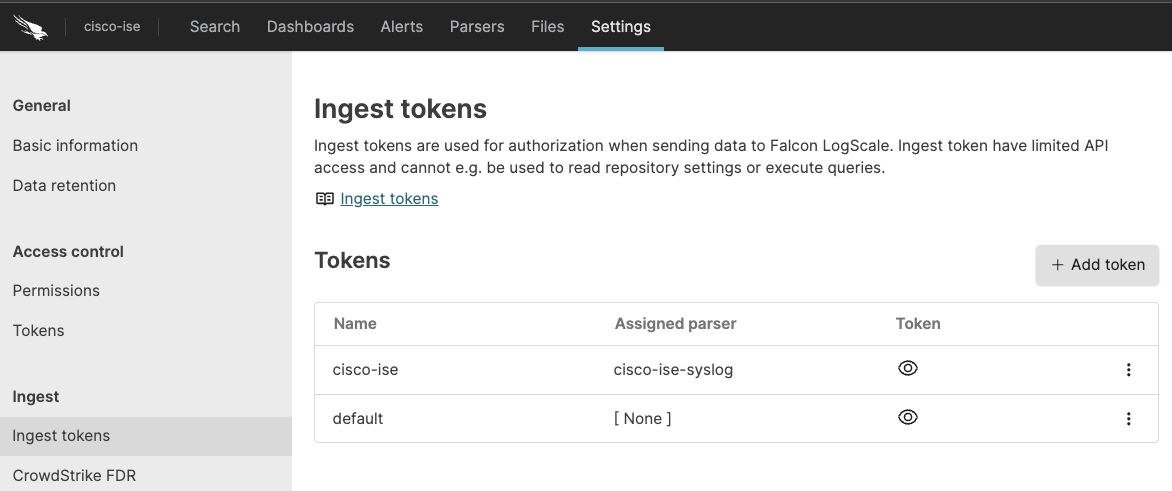This screenshot has height=491, width=1172.
Task: Click the Tokens heading above the table
Action: point(352,260)
